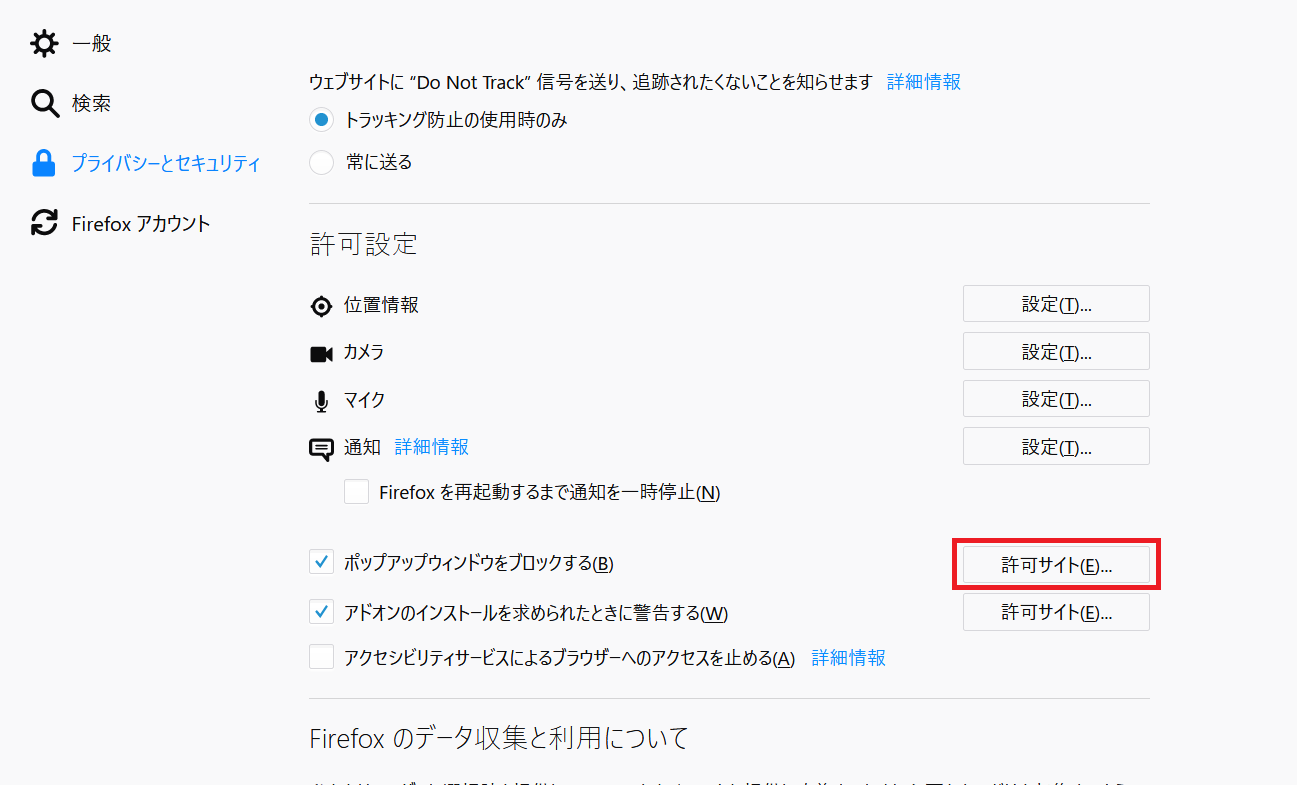Open popup 許可サイト exceptions button
Viewport: 1297px width, 785px height.
coord(1056,565)
